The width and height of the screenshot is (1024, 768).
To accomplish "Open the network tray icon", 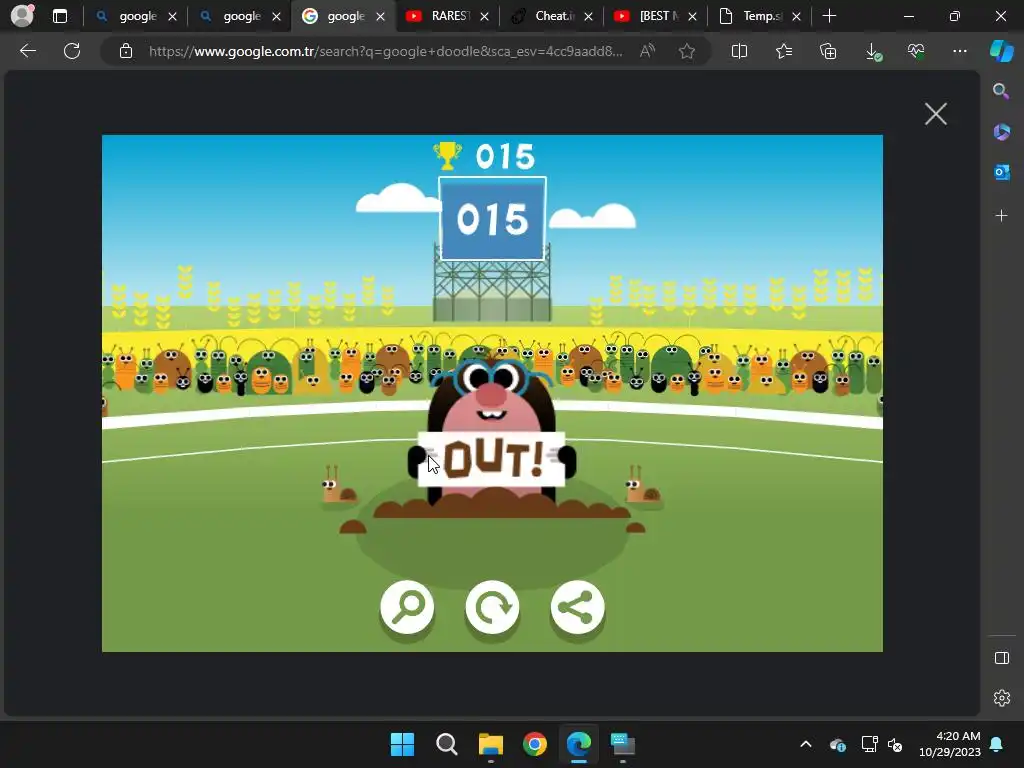I will 869,744.
